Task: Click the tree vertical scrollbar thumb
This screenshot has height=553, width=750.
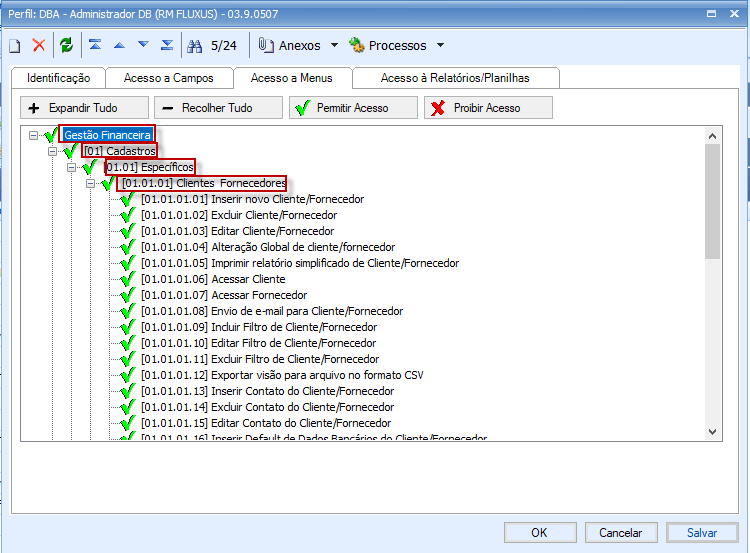Action: (712, 201)
